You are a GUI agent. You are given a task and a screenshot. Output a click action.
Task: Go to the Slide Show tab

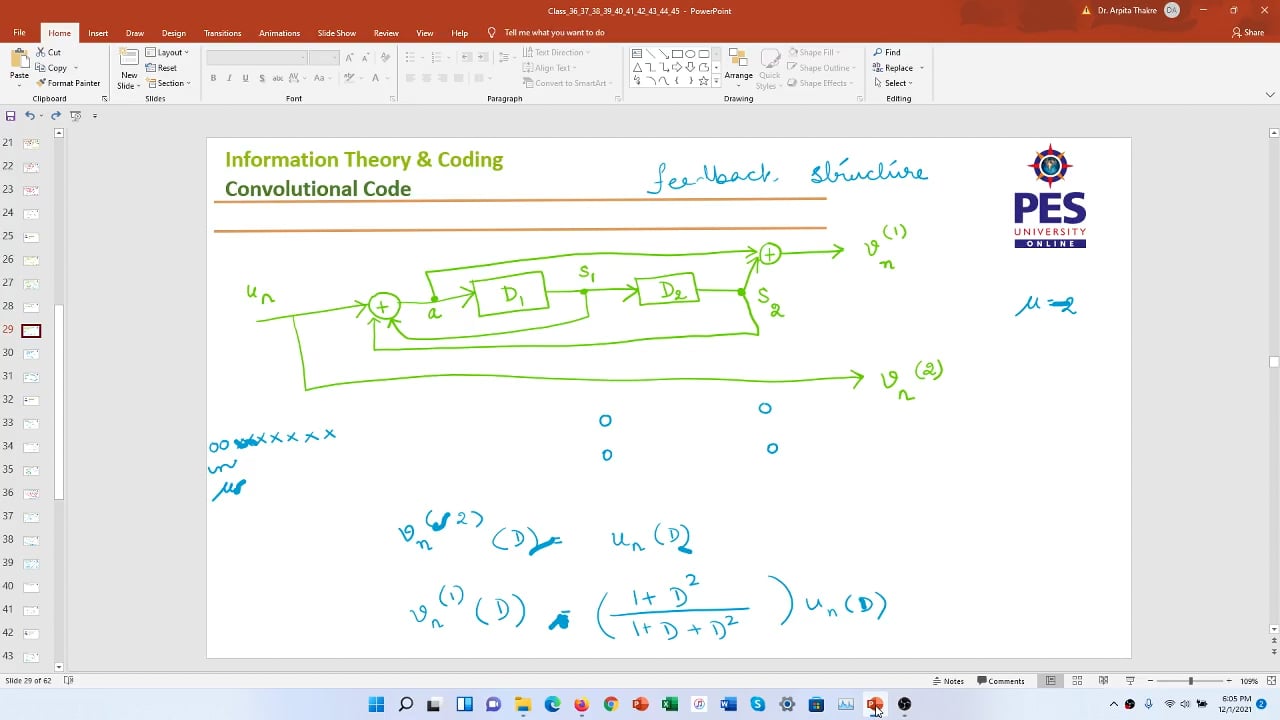(x=337, y=33)
